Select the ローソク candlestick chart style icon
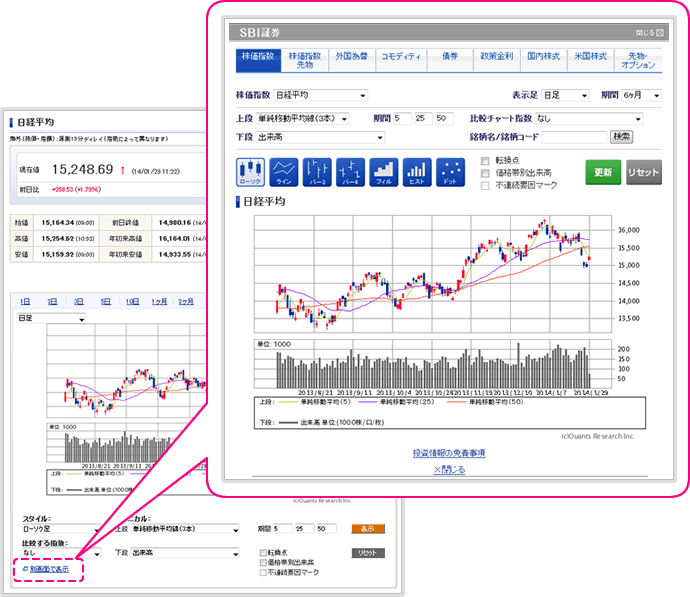Screen dimensions: 690x597 250,172
